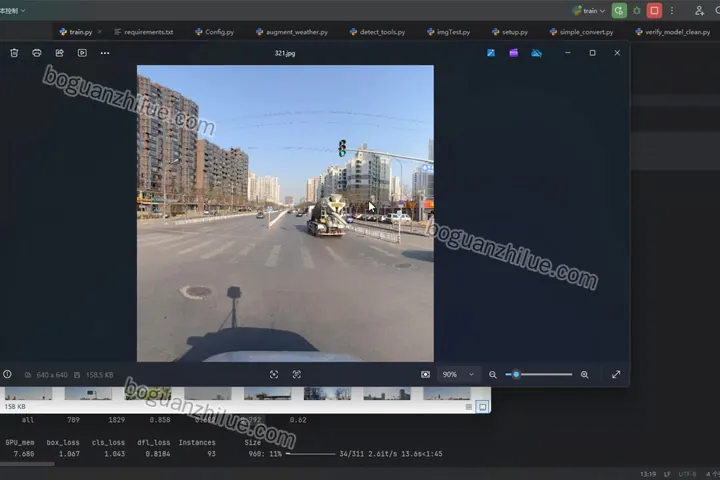The height and width of the screenshot is (480, 720).
Task: Select the first thumbnail in the file explorer
Action: point(28,394)
